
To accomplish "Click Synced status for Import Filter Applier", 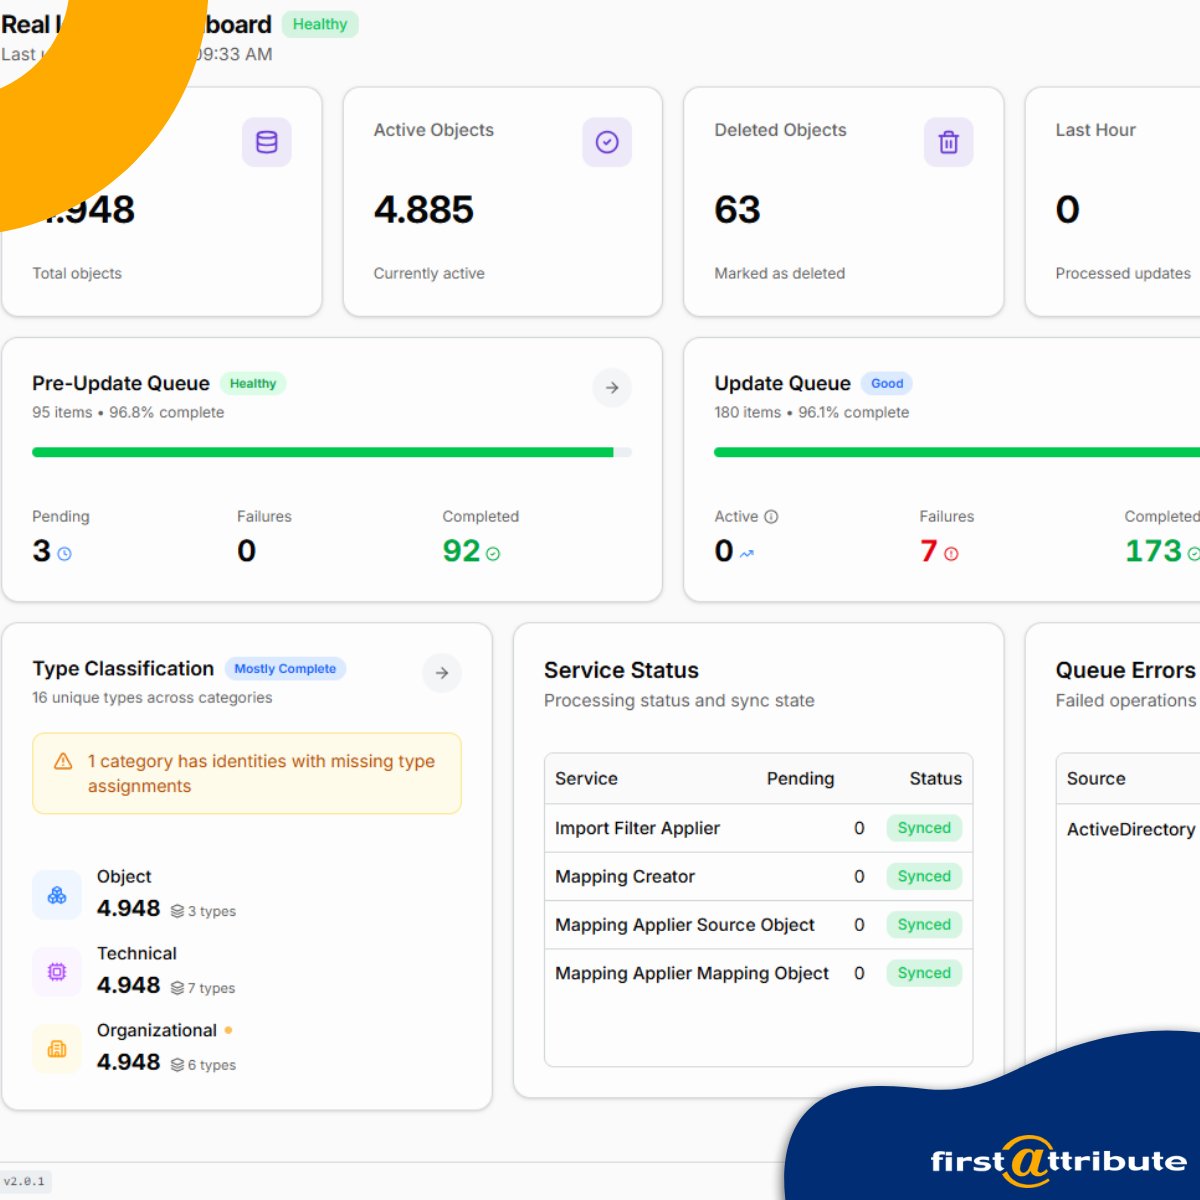I will (924, 828).
